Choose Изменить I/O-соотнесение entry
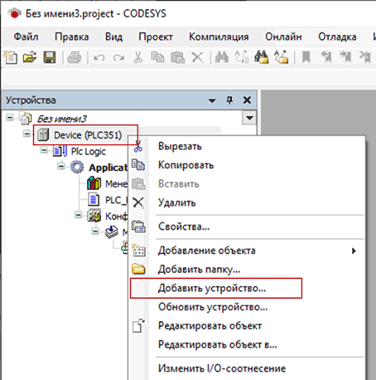376x380 pixels. coord(222,369)
